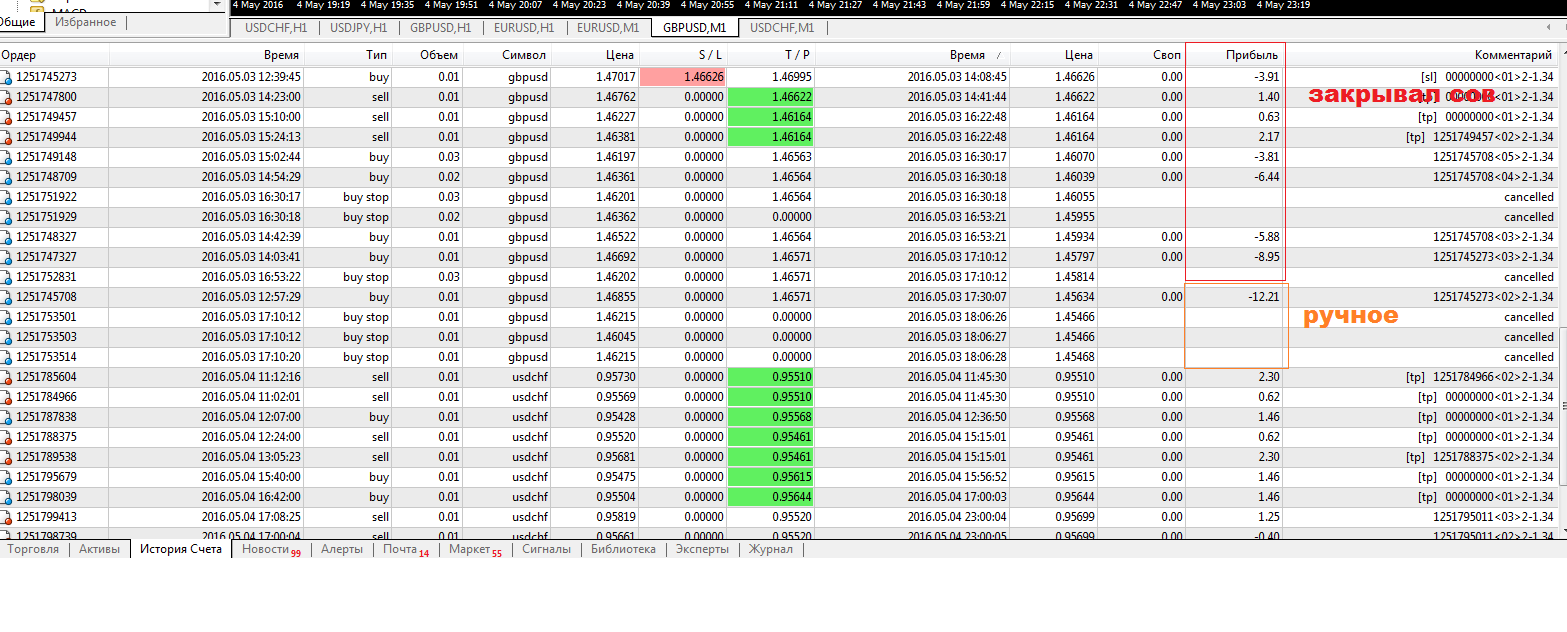Click the order icon for 1251798039
Screen dimensions: 1567x632
tap(7, 497)
